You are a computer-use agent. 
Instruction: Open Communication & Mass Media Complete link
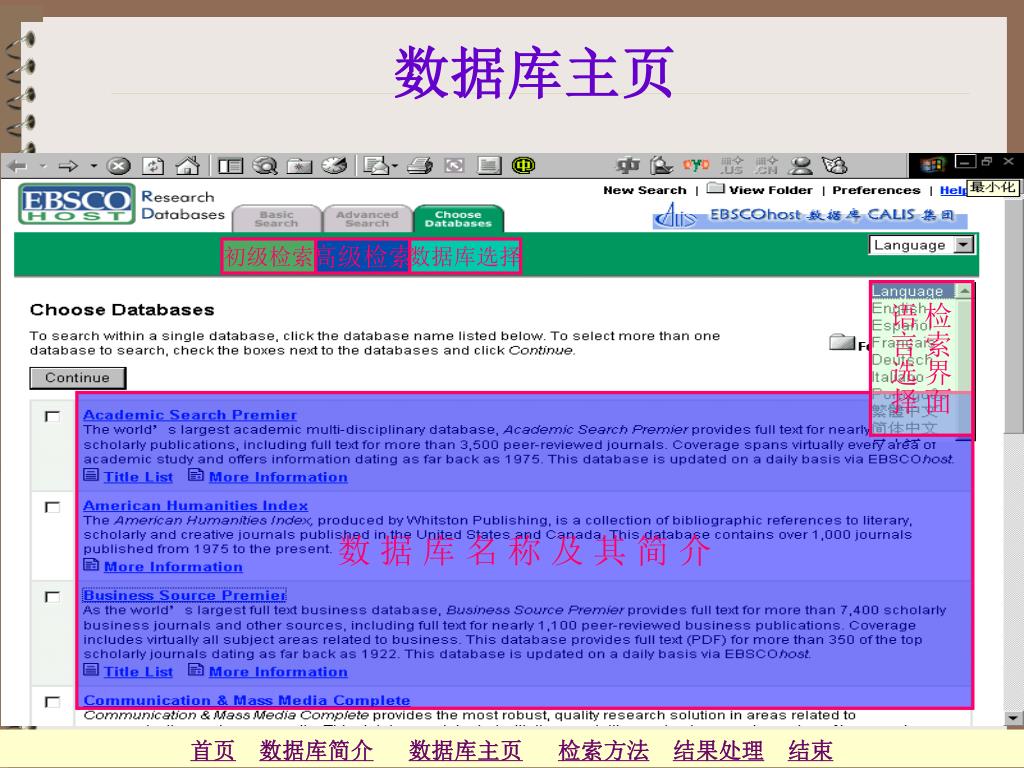[247, 700]
